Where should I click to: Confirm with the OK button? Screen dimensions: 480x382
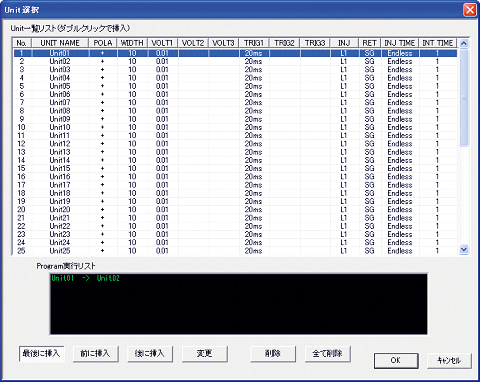pyautogui.click(x=396, y=360)
